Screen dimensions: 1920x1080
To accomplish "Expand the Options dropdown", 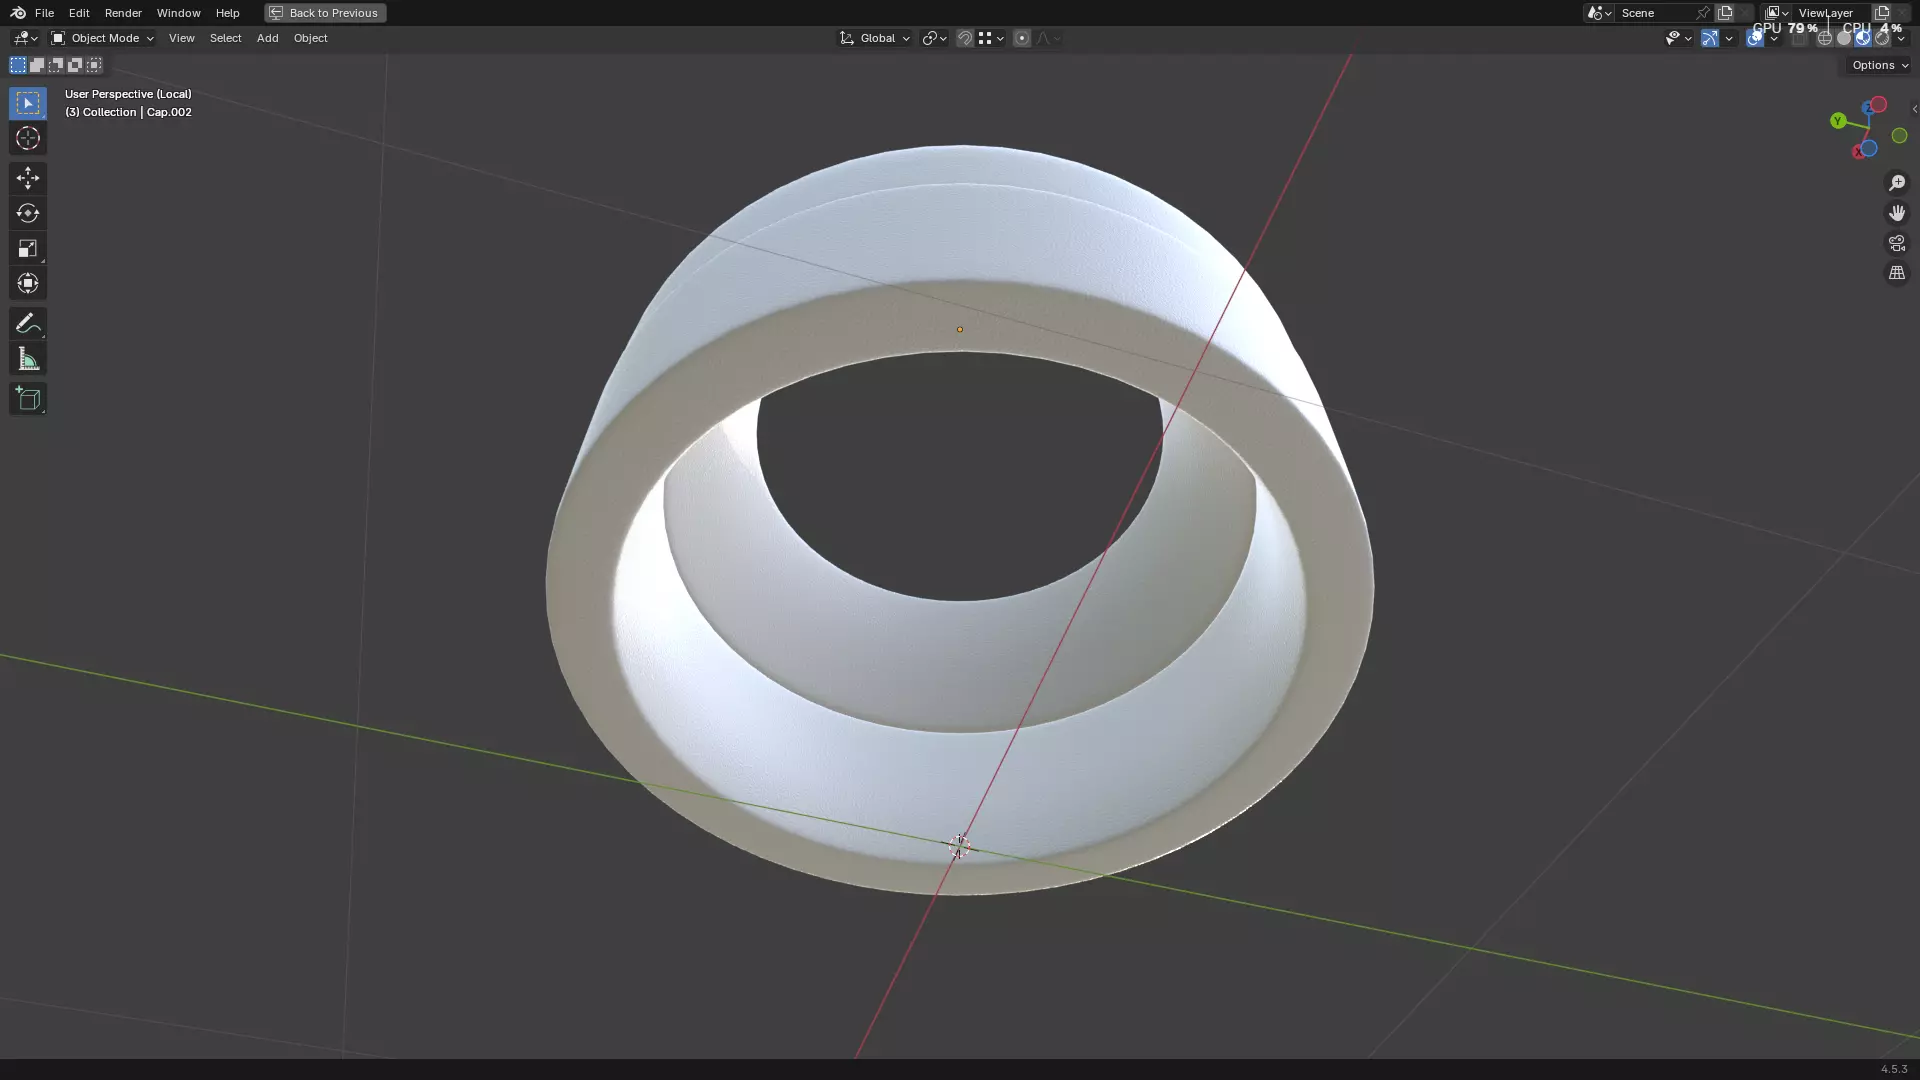I will (x=1879, y=65).
